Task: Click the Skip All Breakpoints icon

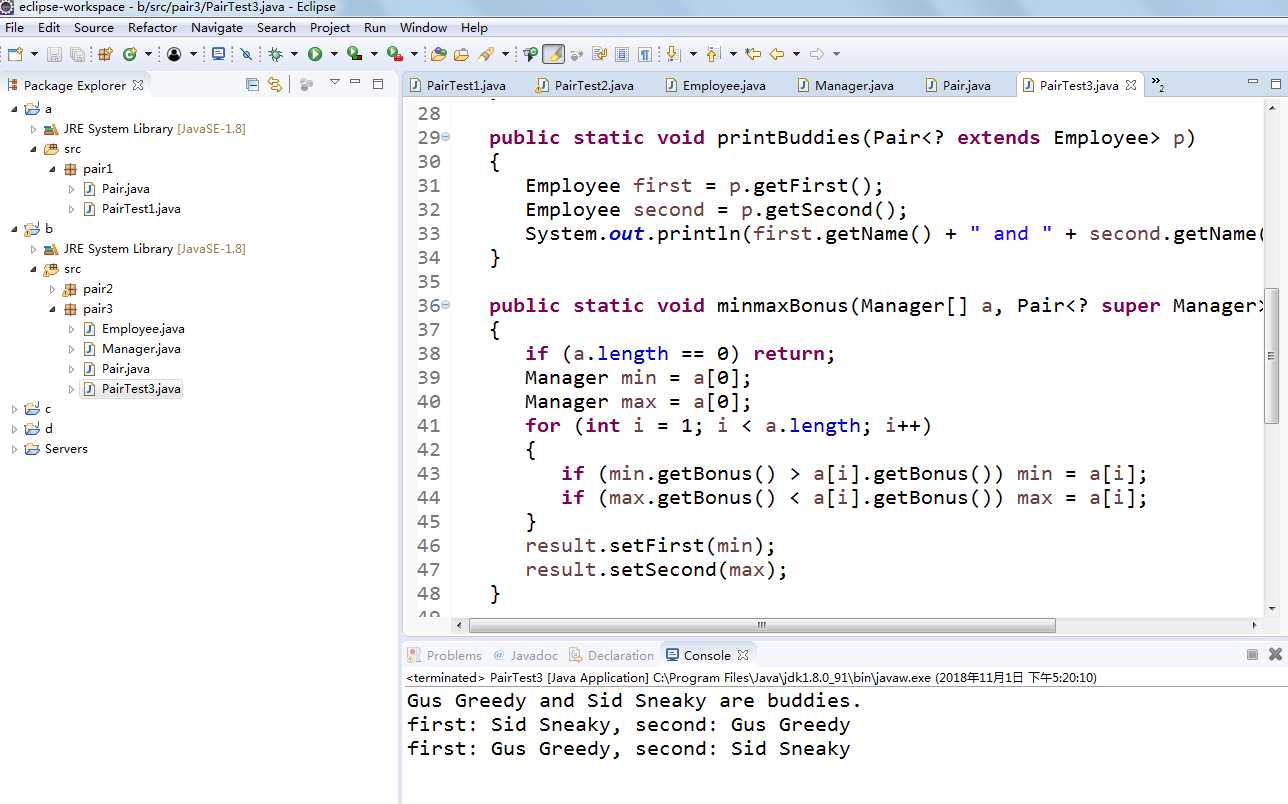Action: pos(246,54)
